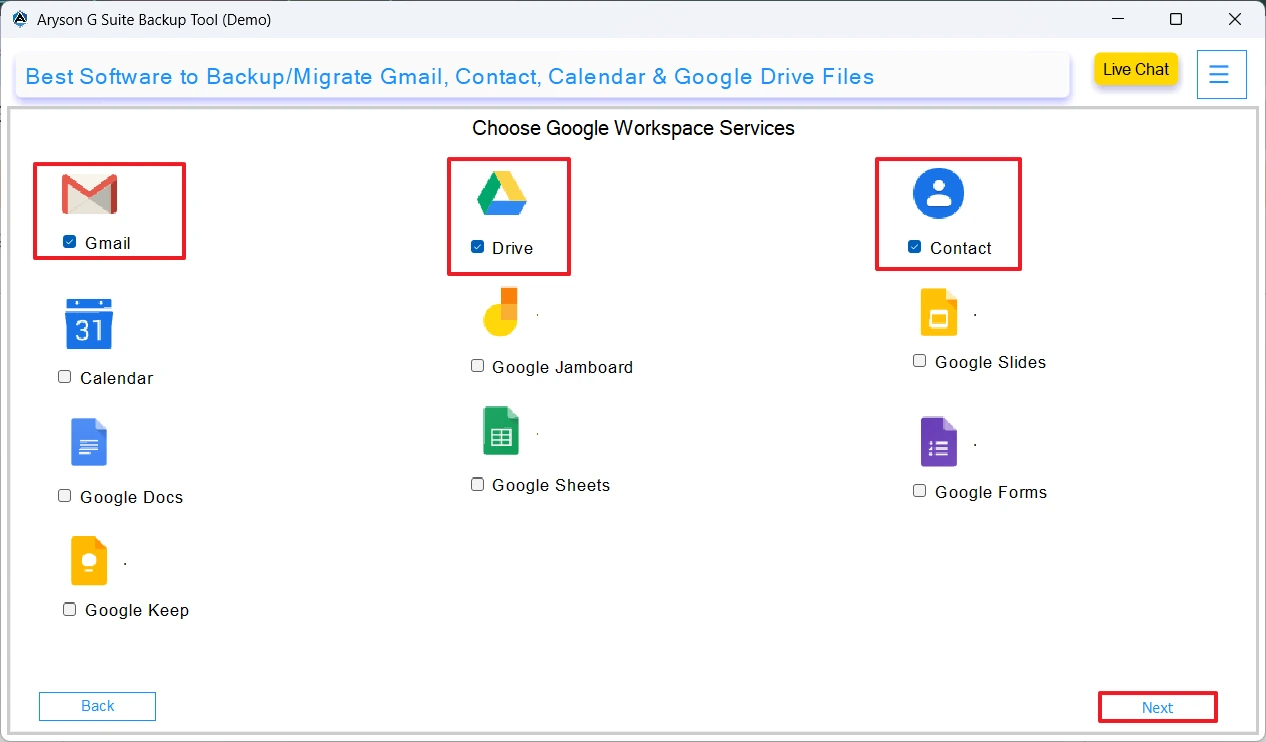Maximize the Aryson G Suite Backup window
This screenshot has height=742, width=1266.
click(x=1176, y=19)
